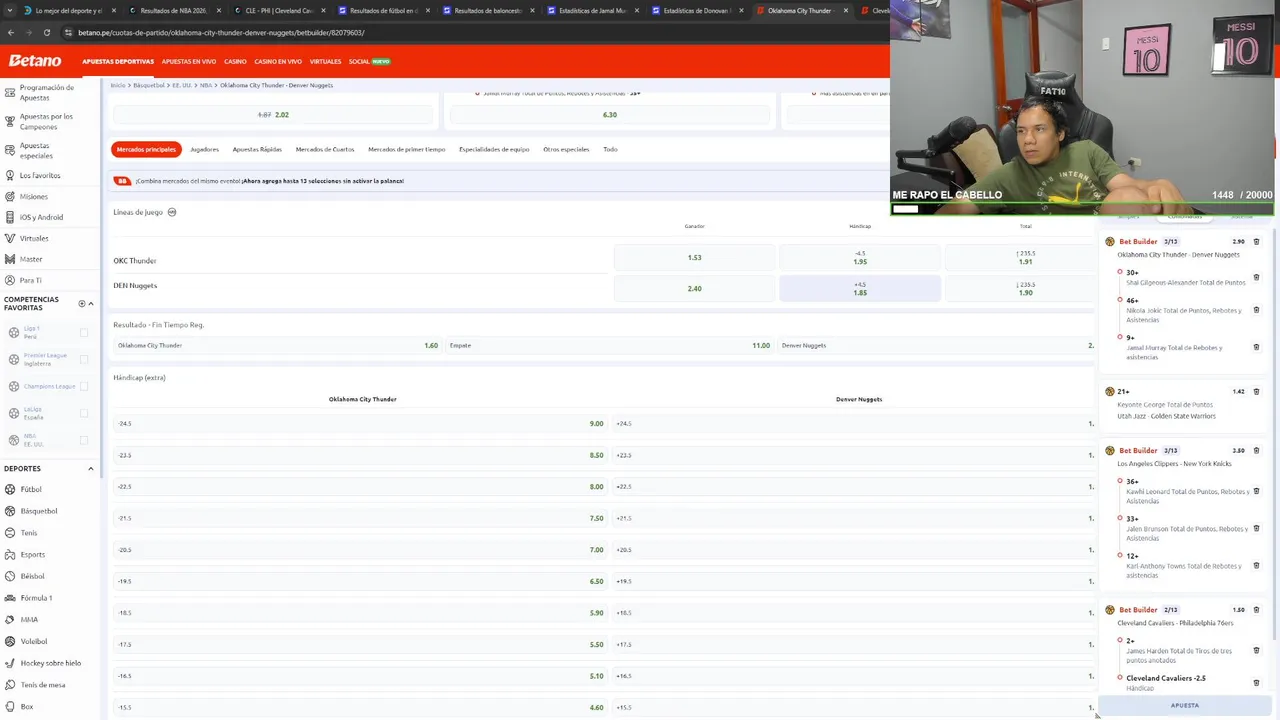Select the Hockey sobre hielo icon
Viewport: 1280px width, 720px height.
10,663
